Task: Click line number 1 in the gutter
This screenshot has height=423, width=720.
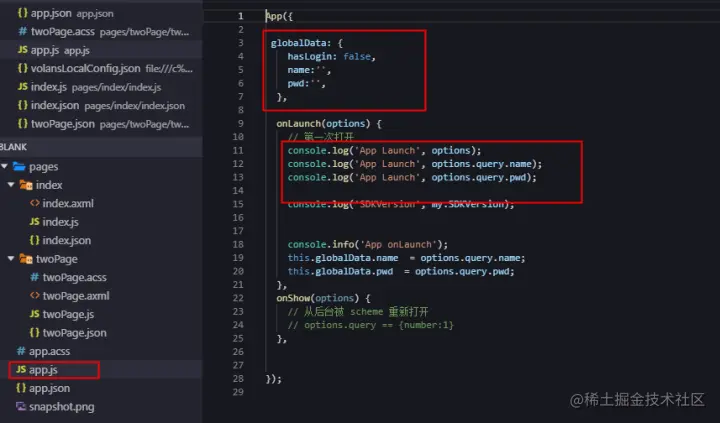Action: tap(241, 16)
